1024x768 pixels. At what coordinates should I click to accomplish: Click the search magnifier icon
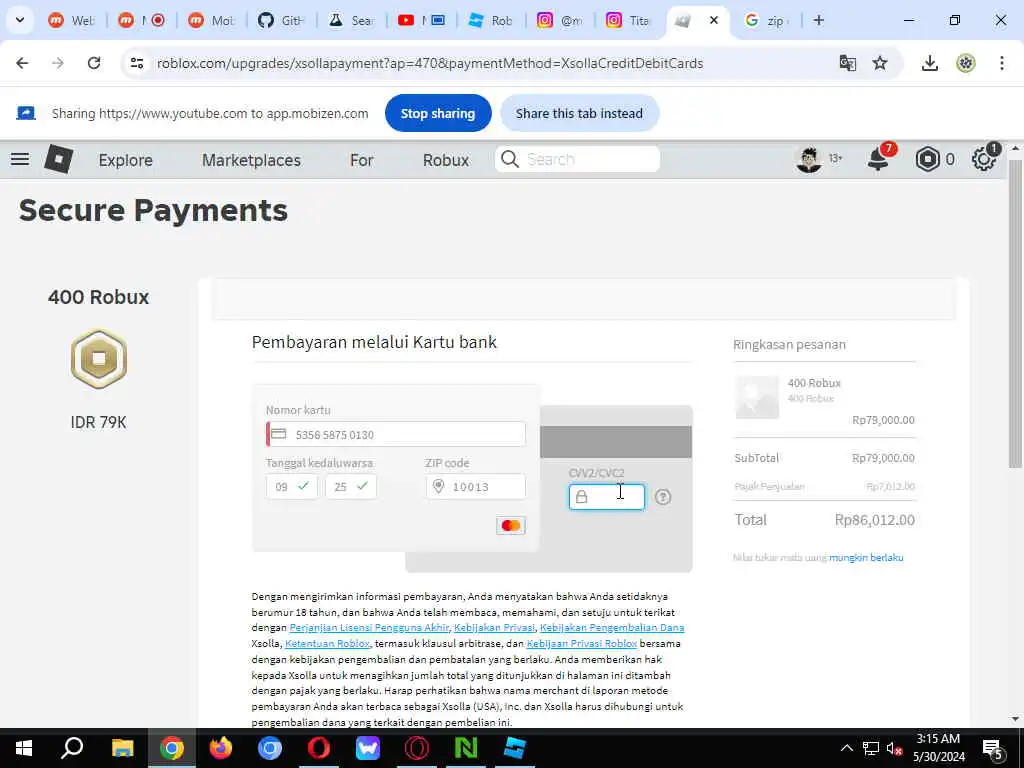(x=509, y=159)
